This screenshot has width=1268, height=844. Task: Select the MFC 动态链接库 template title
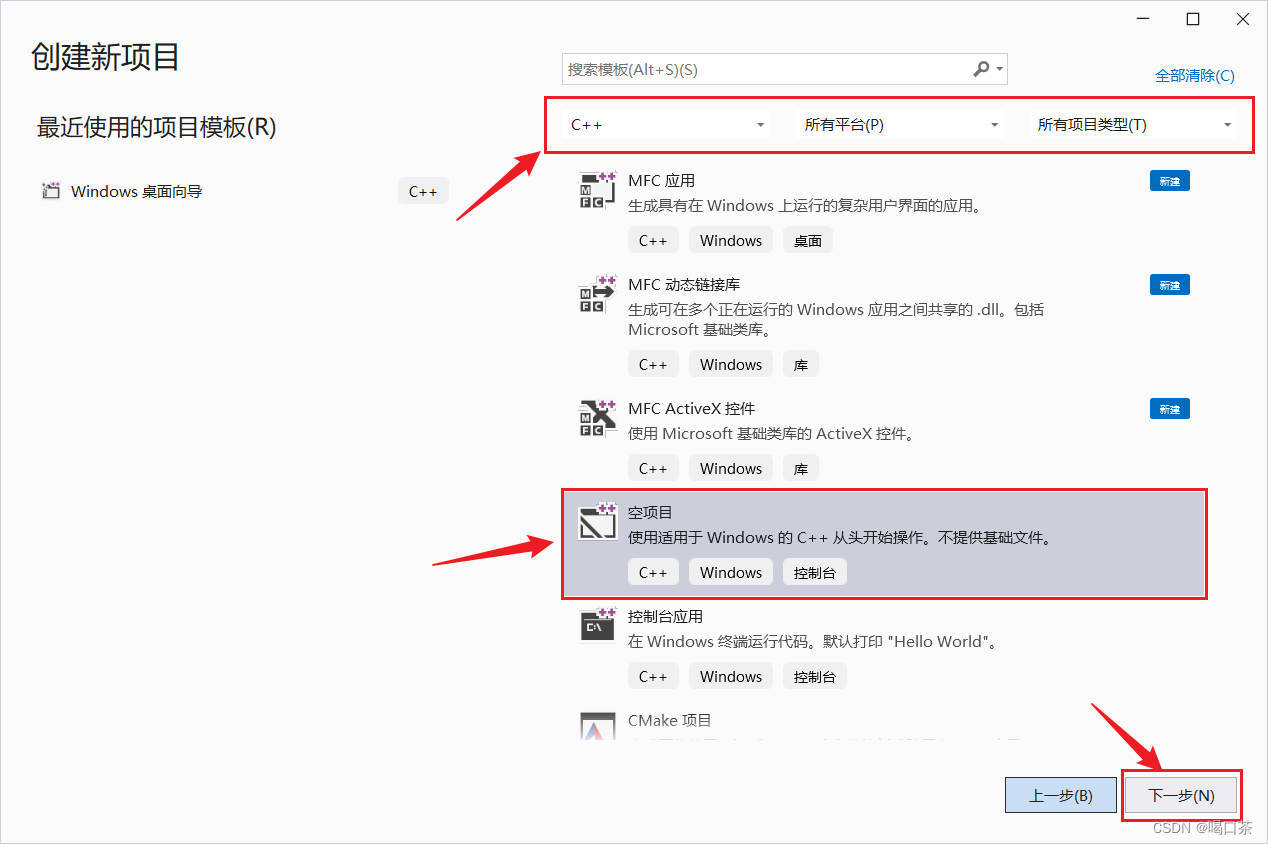click(684, 285)
